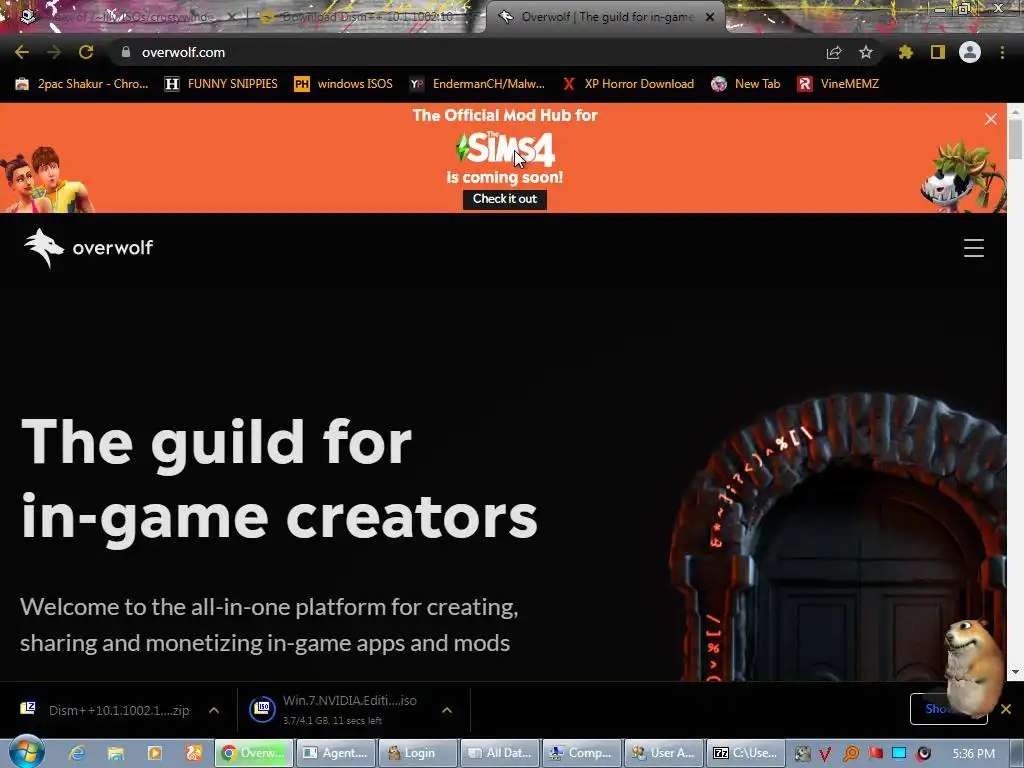Switch to the Chrome Overw... taskbar button
Viewport: 1024px width, 768px height.
[x=253, y=753]
